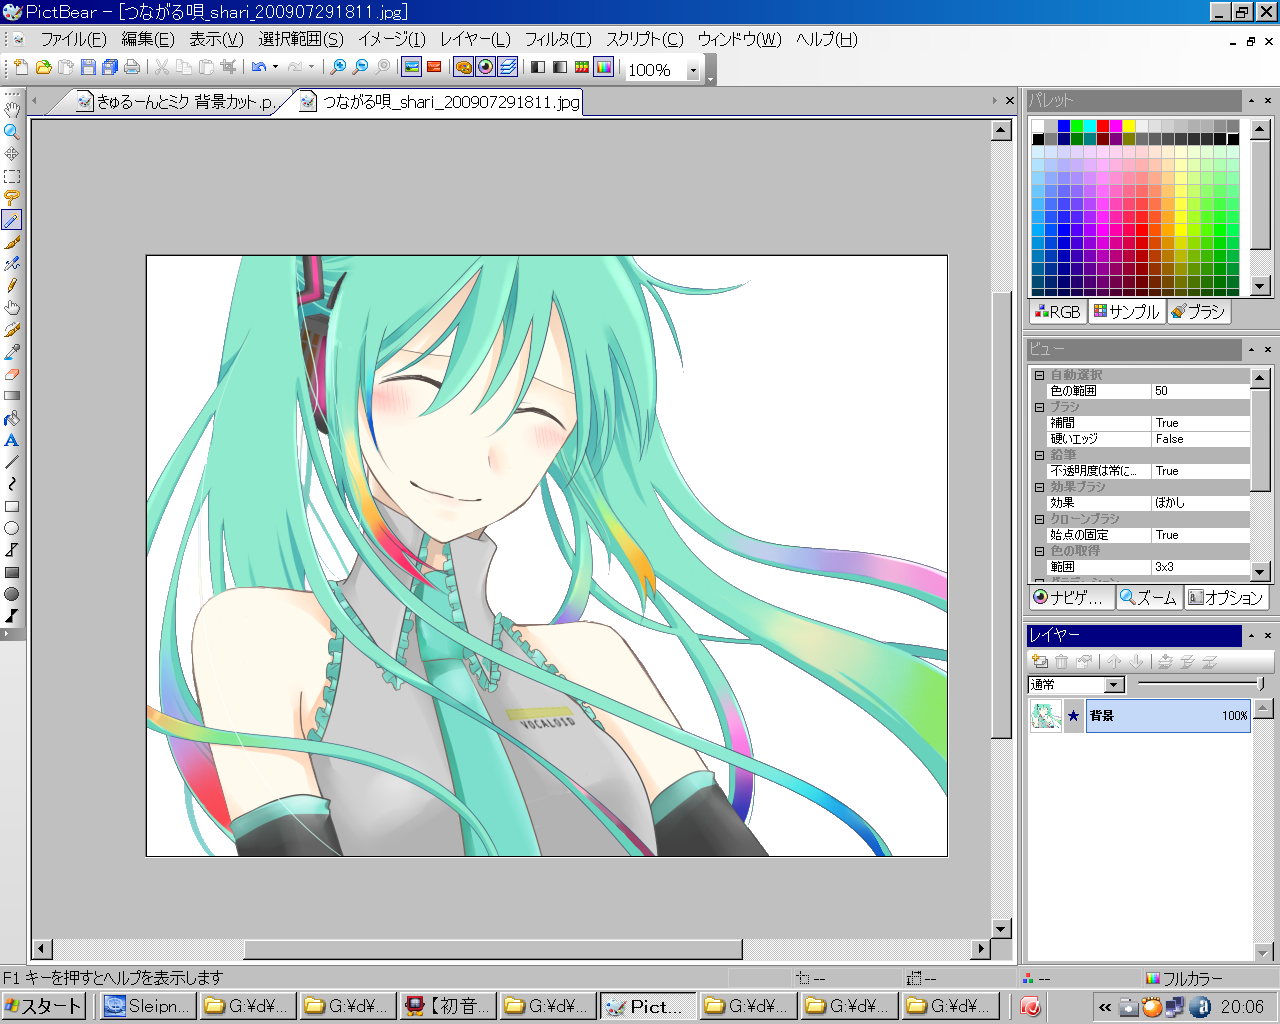The width and height of the screenshot is (1280, 1024).
Task: Select the filled Rectangle shape tool
Action: coord(12,572)
